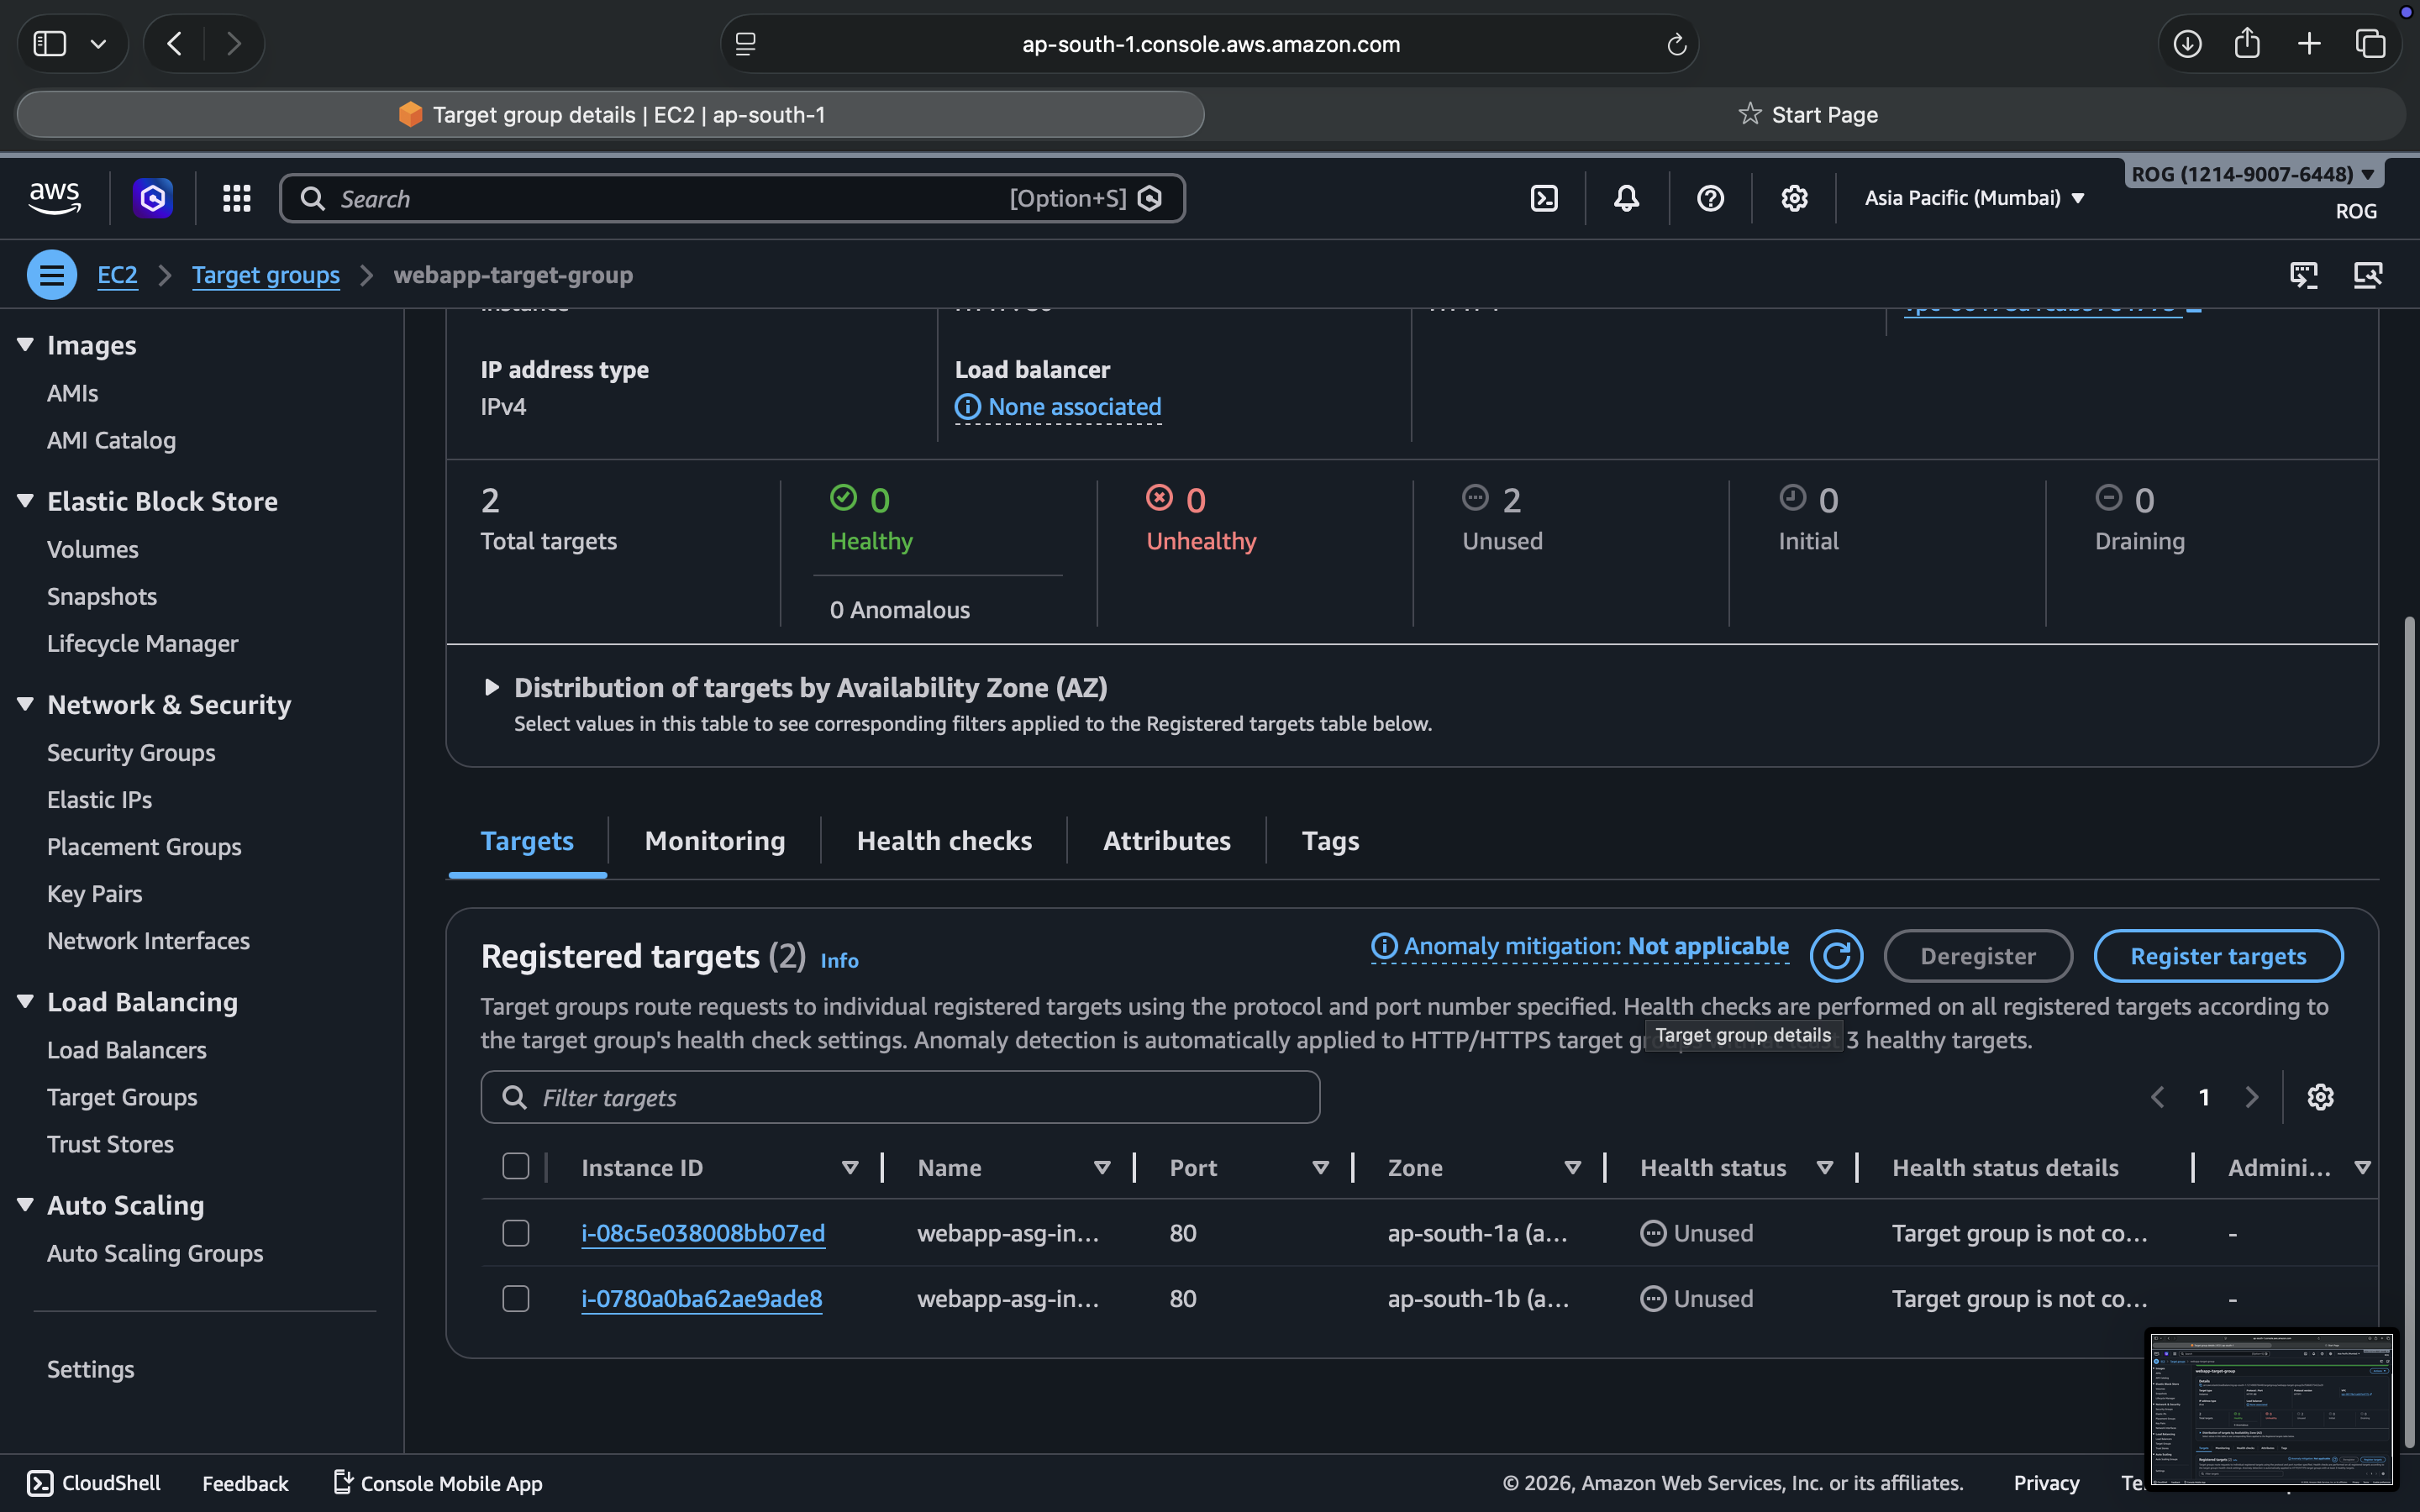Open the AWS services grid menu

(x=236, y=198)
